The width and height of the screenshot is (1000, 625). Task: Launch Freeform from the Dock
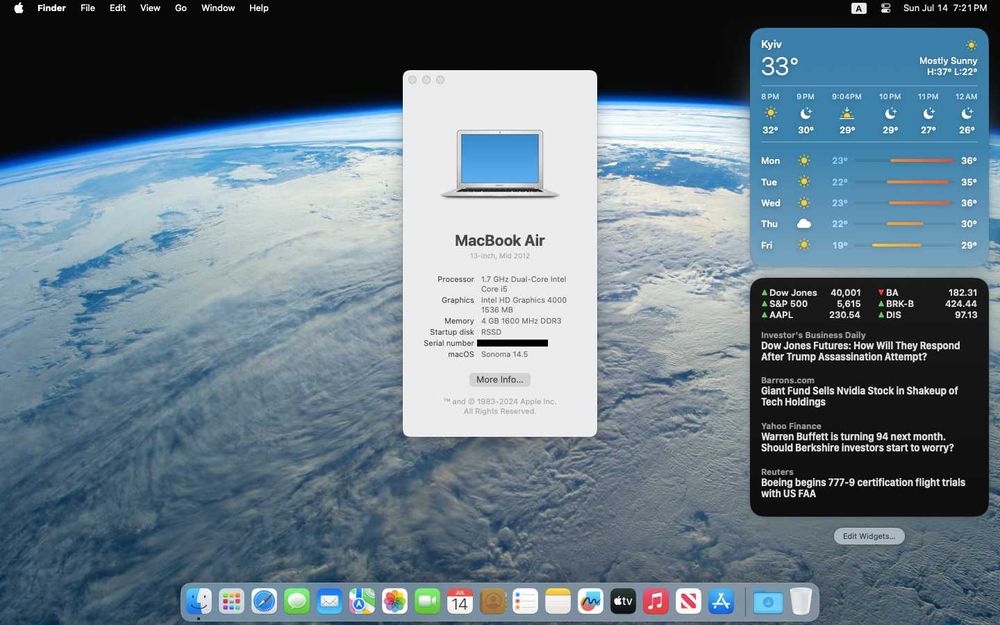(x=591, y=601)
